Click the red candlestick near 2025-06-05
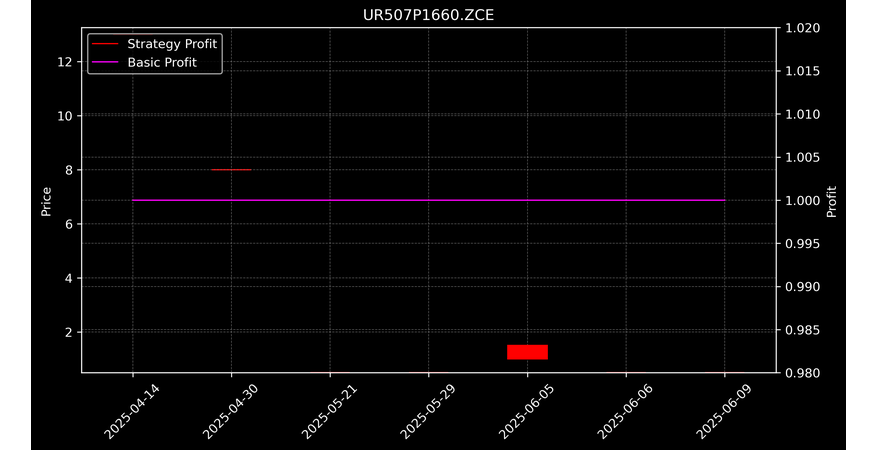Screen dimensions: 878x450 click(x=527, y=352)
